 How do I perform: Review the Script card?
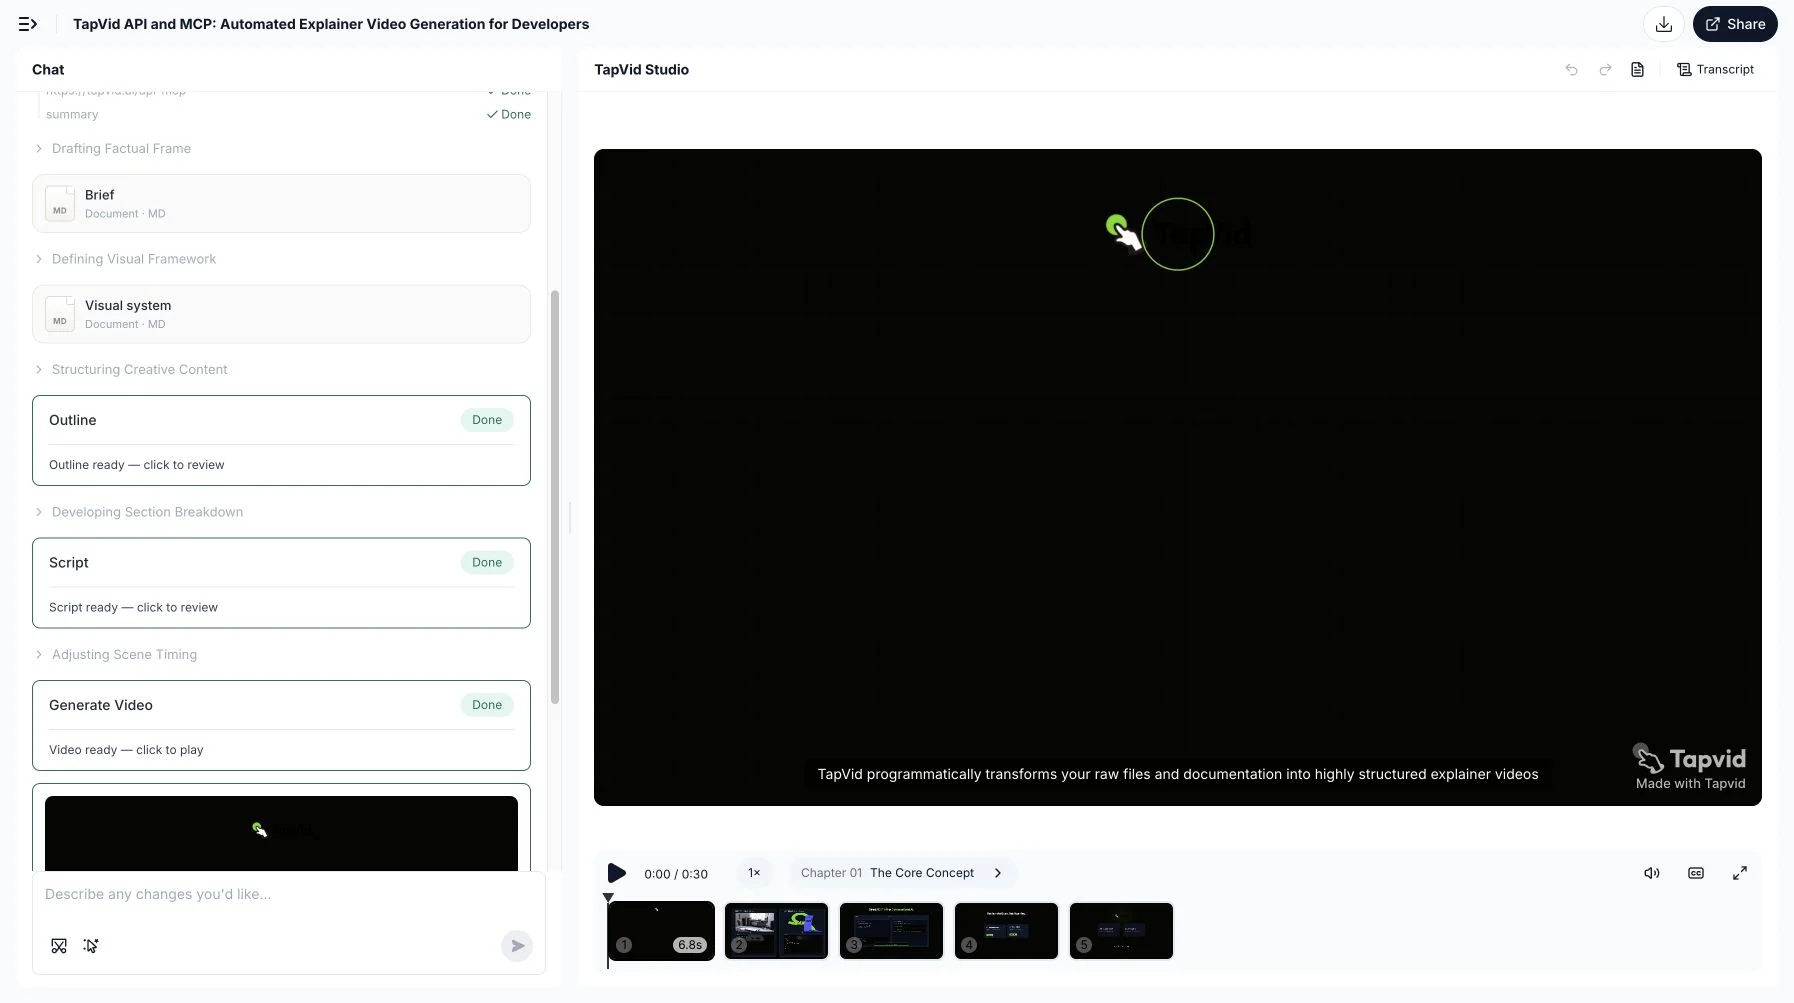coord(281,583)
